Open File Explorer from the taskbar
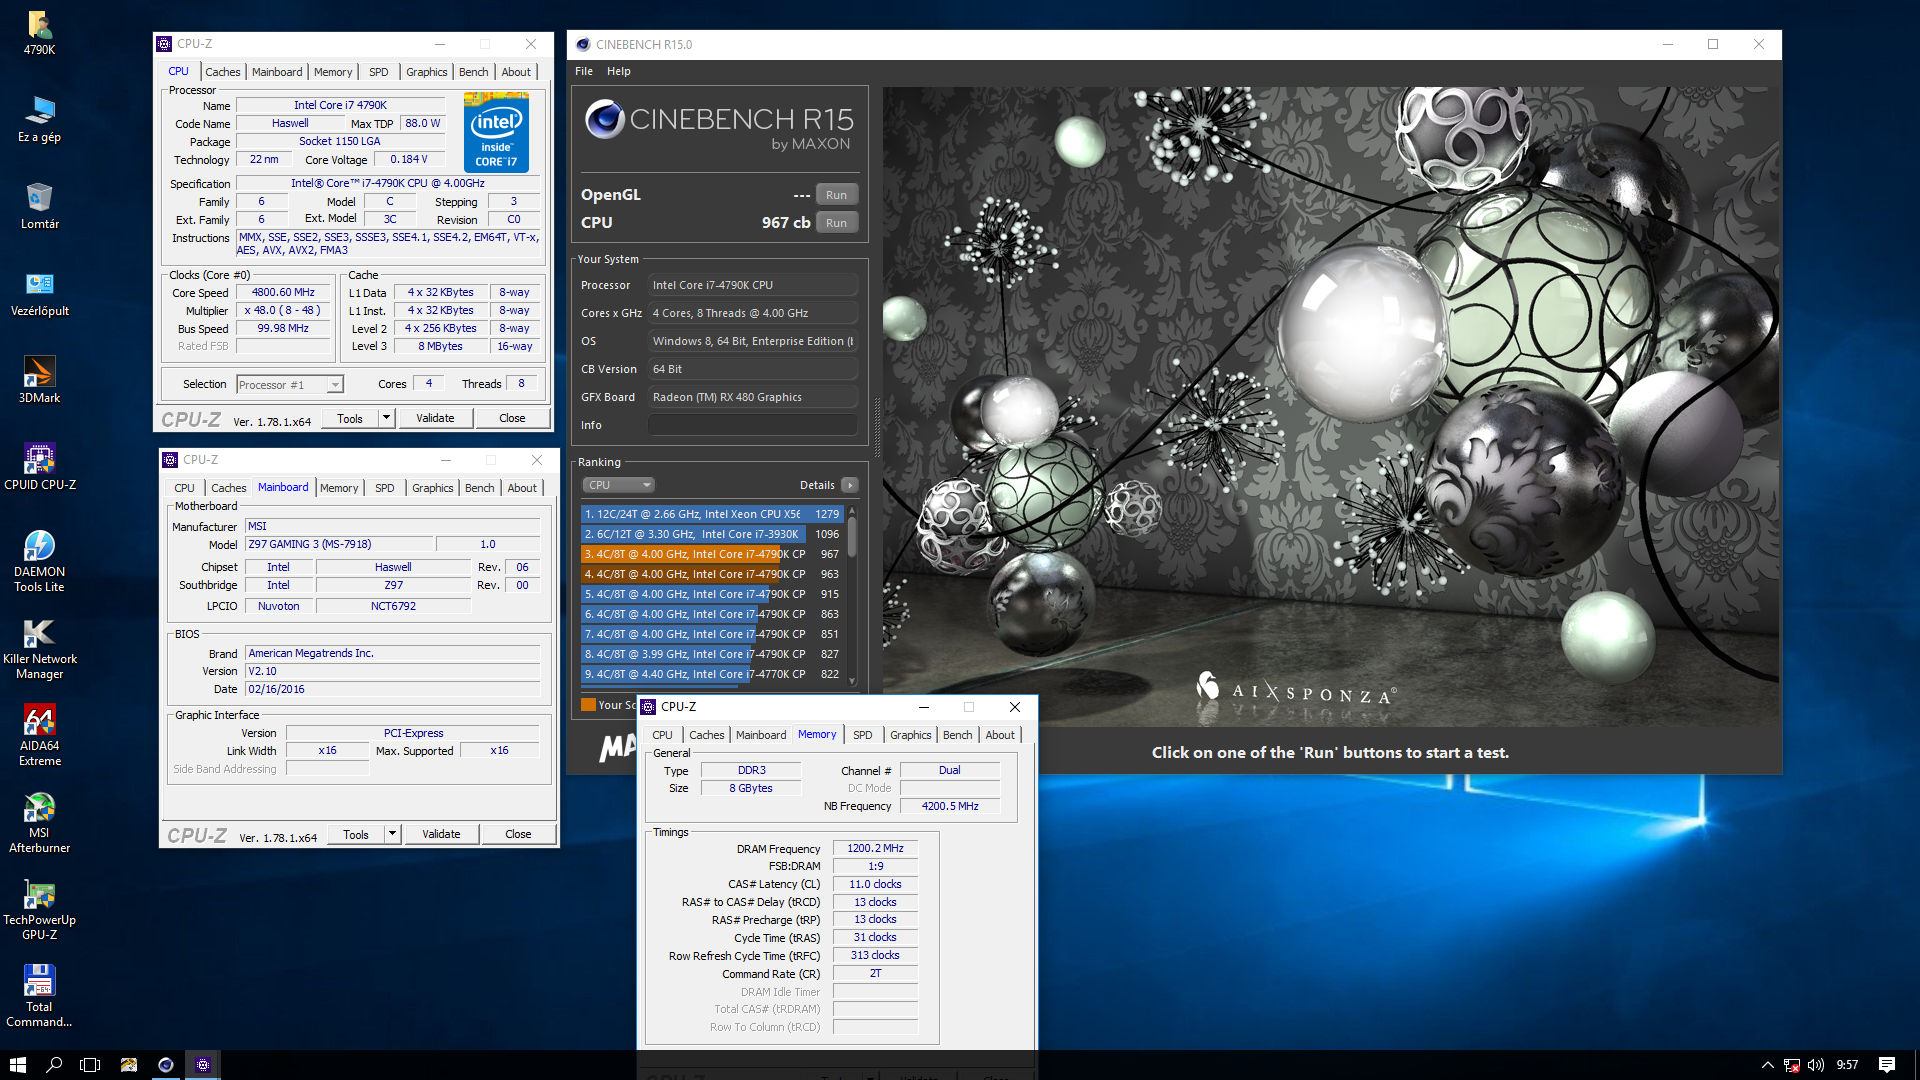 (x=128, y=1065)
